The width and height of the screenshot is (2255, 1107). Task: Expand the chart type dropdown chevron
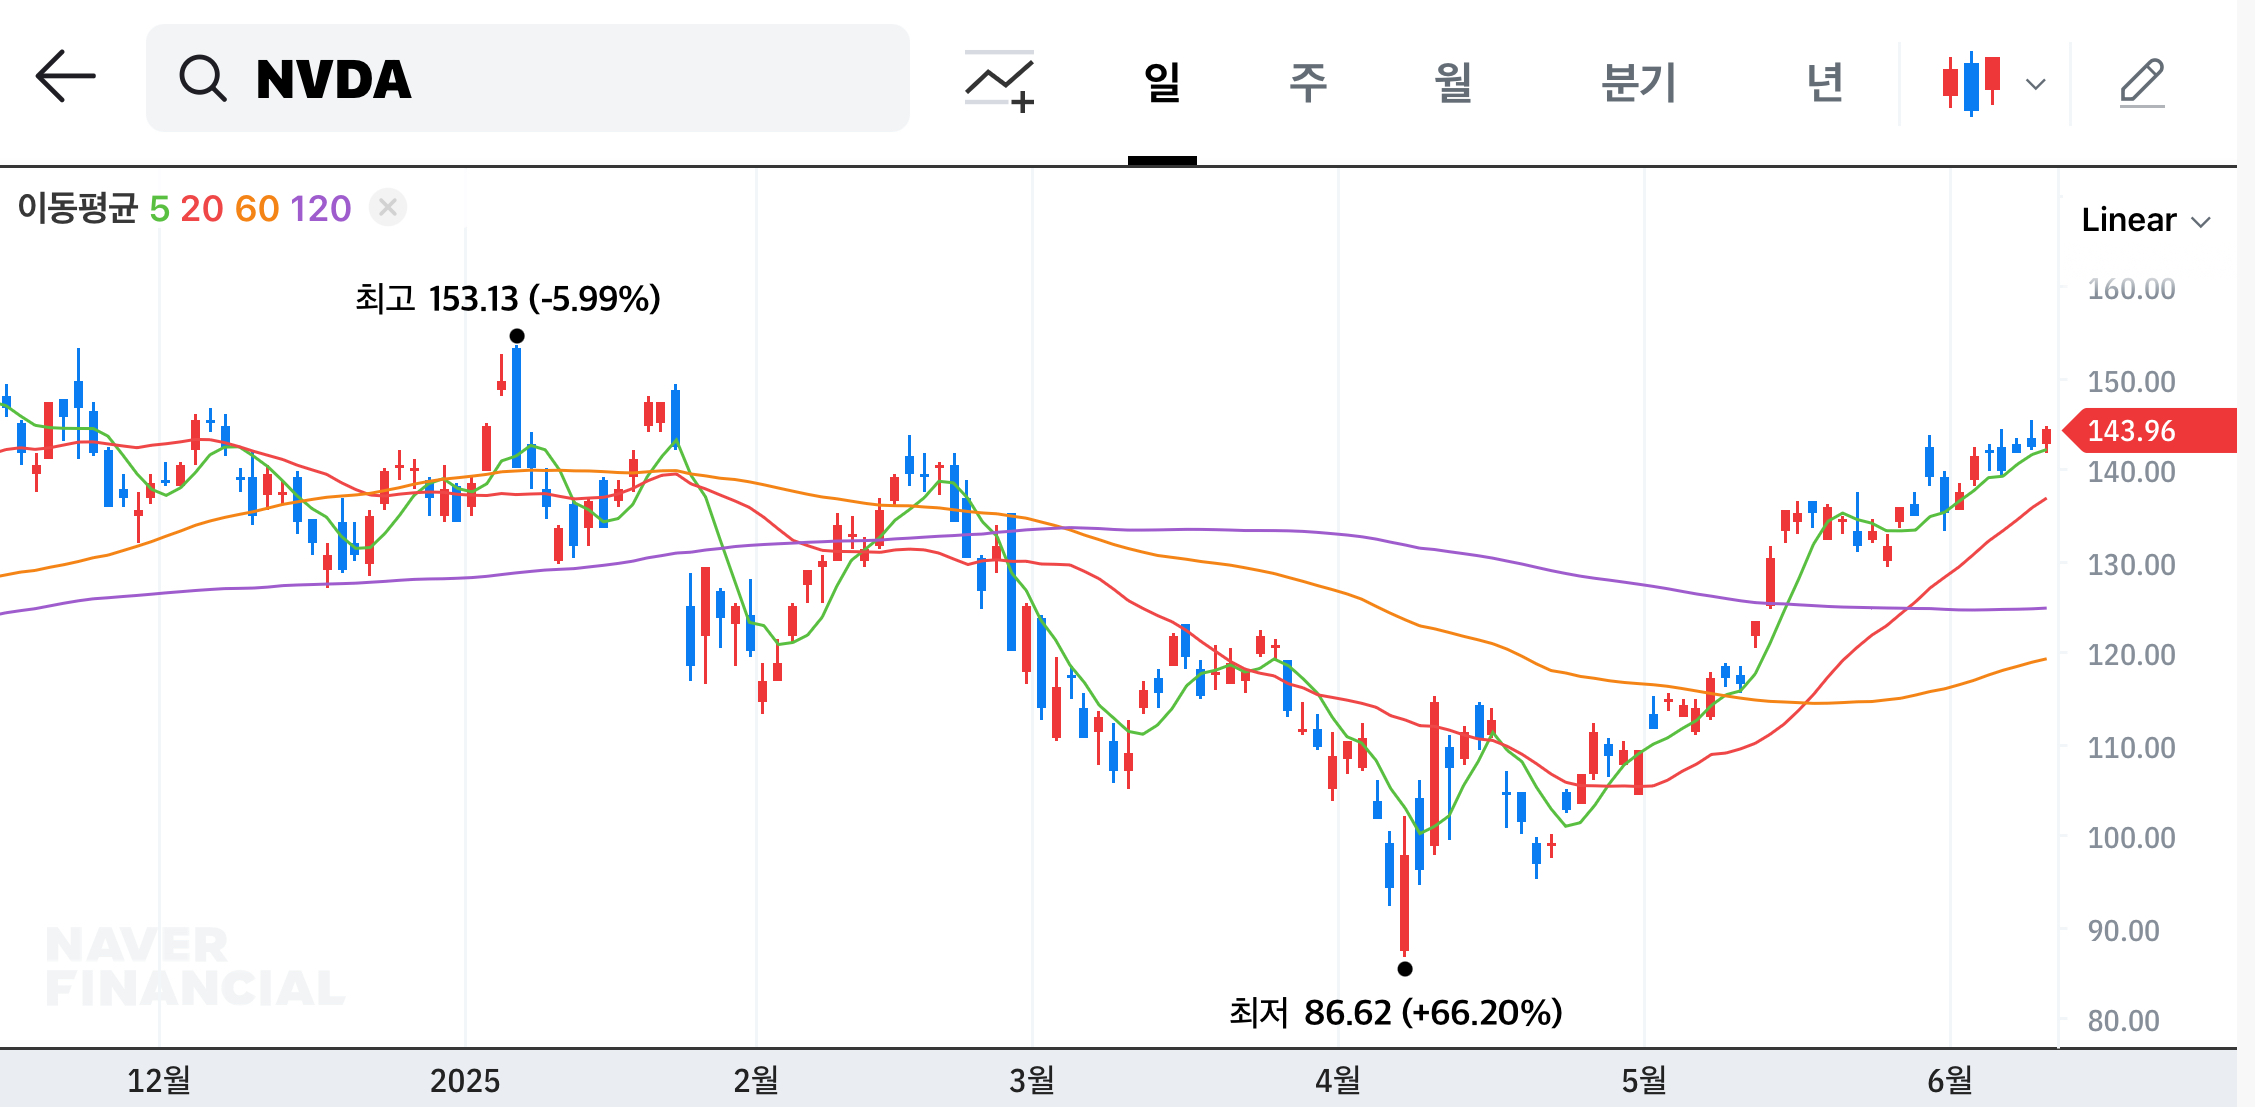click(2036, 84)
